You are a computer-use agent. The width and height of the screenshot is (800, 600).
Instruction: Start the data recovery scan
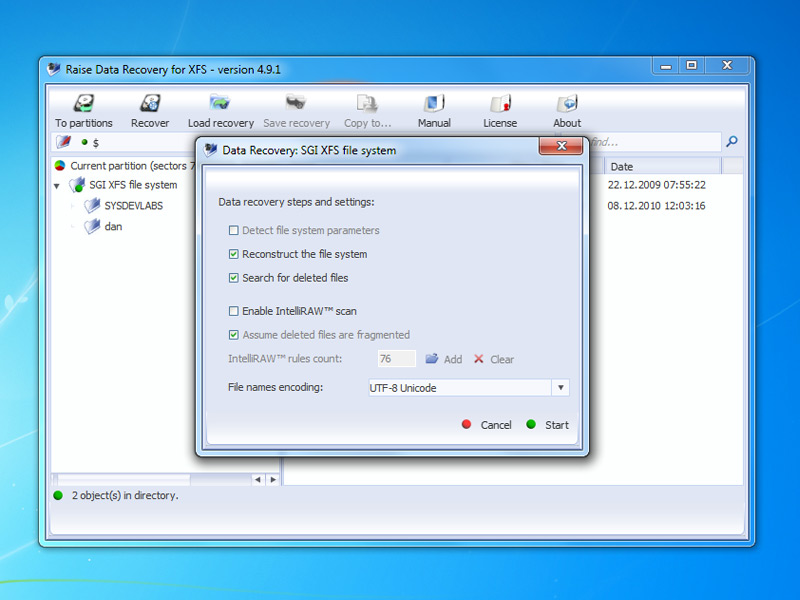(547, 424)
